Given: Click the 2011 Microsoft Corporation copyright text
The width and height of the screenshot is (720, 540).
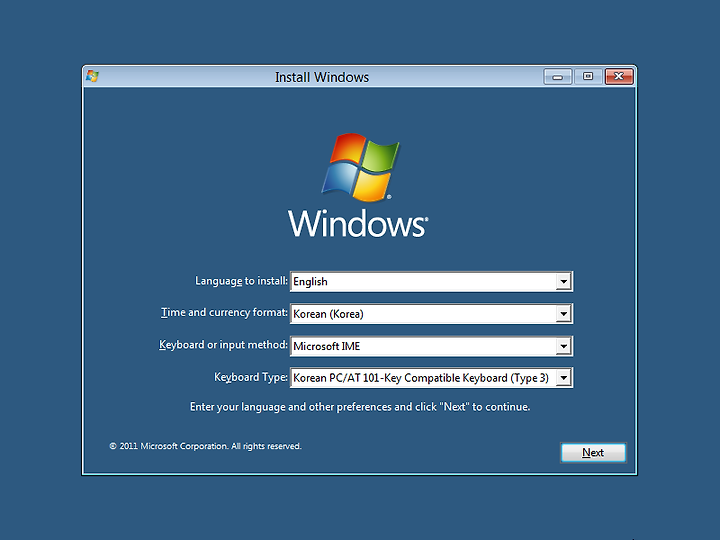Looking at the screenshot, I should 205,446.
